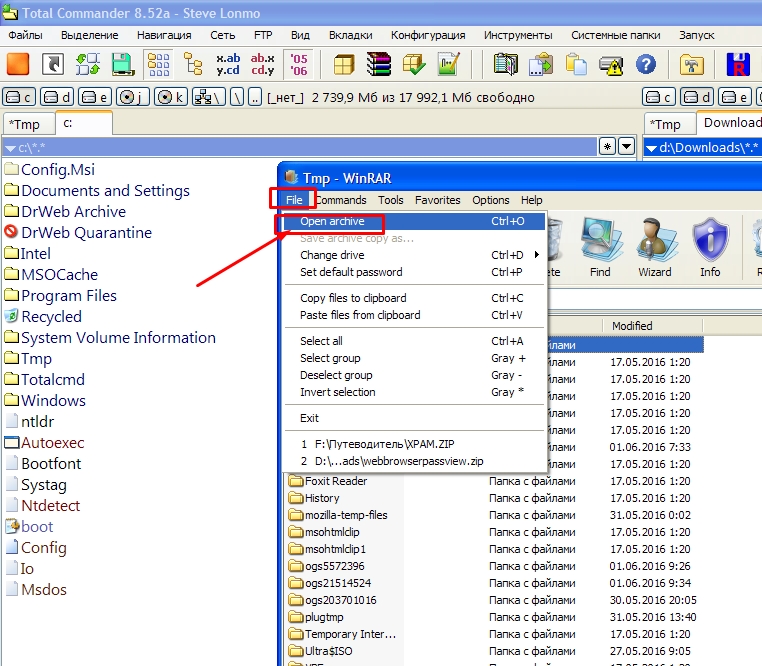Click the Info icon in WinRAR
Screen dimensions: 762x666
[710, 246]
